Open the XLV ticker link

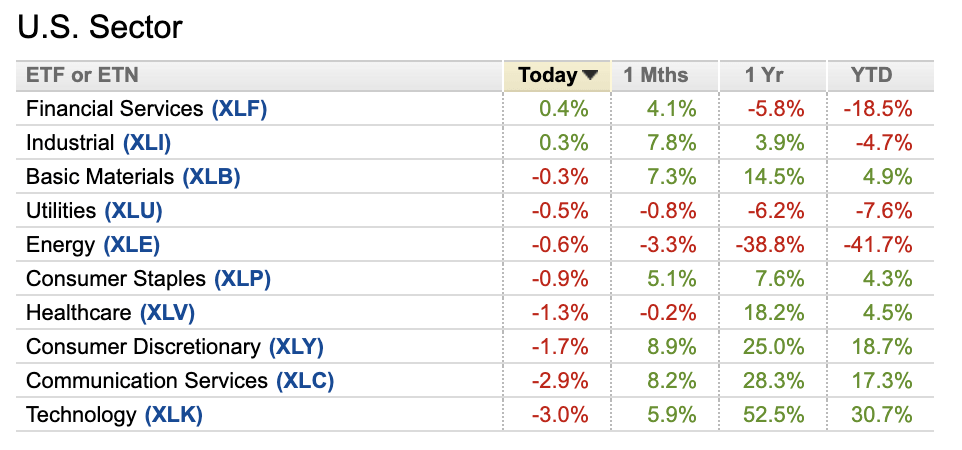[167, 313]
